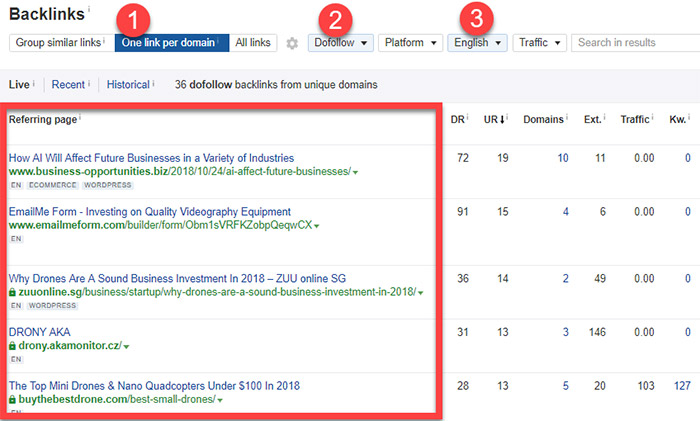Open the business-opportunities.biz URL
This screenshot has height=421, width=700.
(x=180, y=171)
